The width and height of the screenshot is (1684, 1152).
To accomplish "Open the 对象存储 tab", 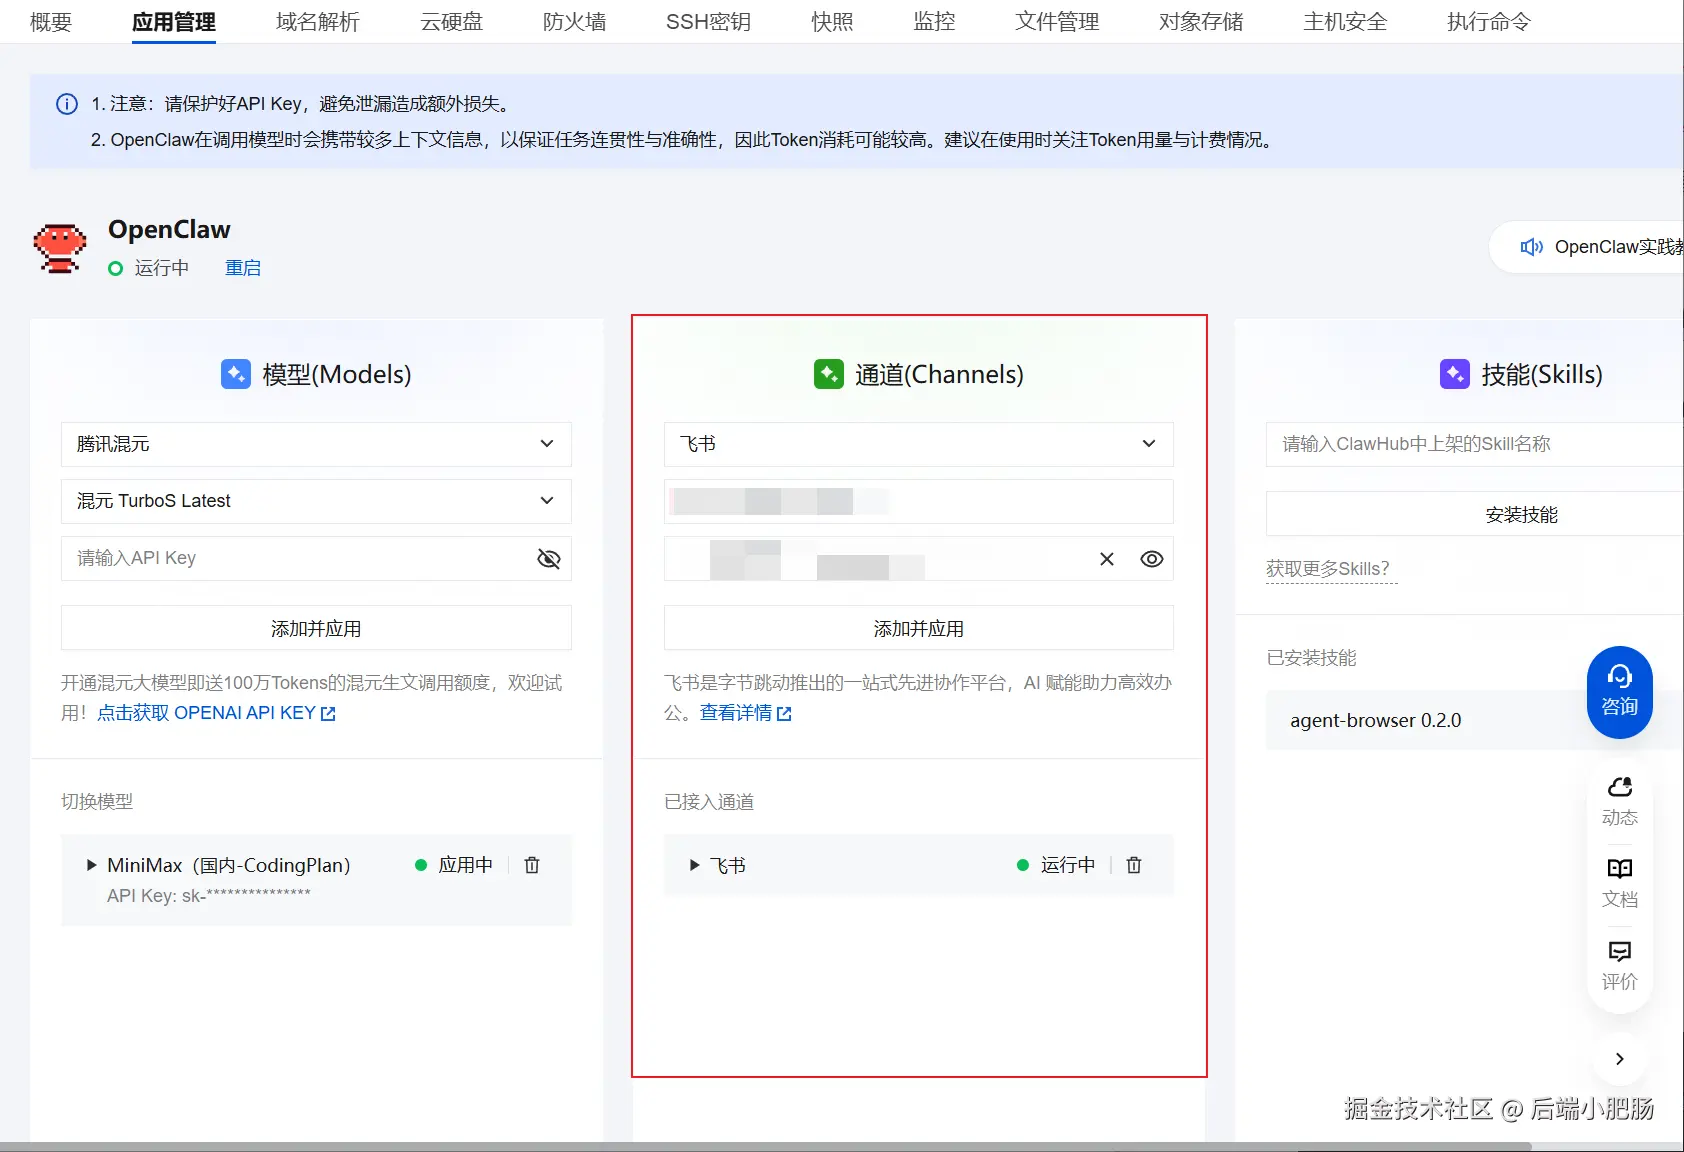I will click(1201, 22).
